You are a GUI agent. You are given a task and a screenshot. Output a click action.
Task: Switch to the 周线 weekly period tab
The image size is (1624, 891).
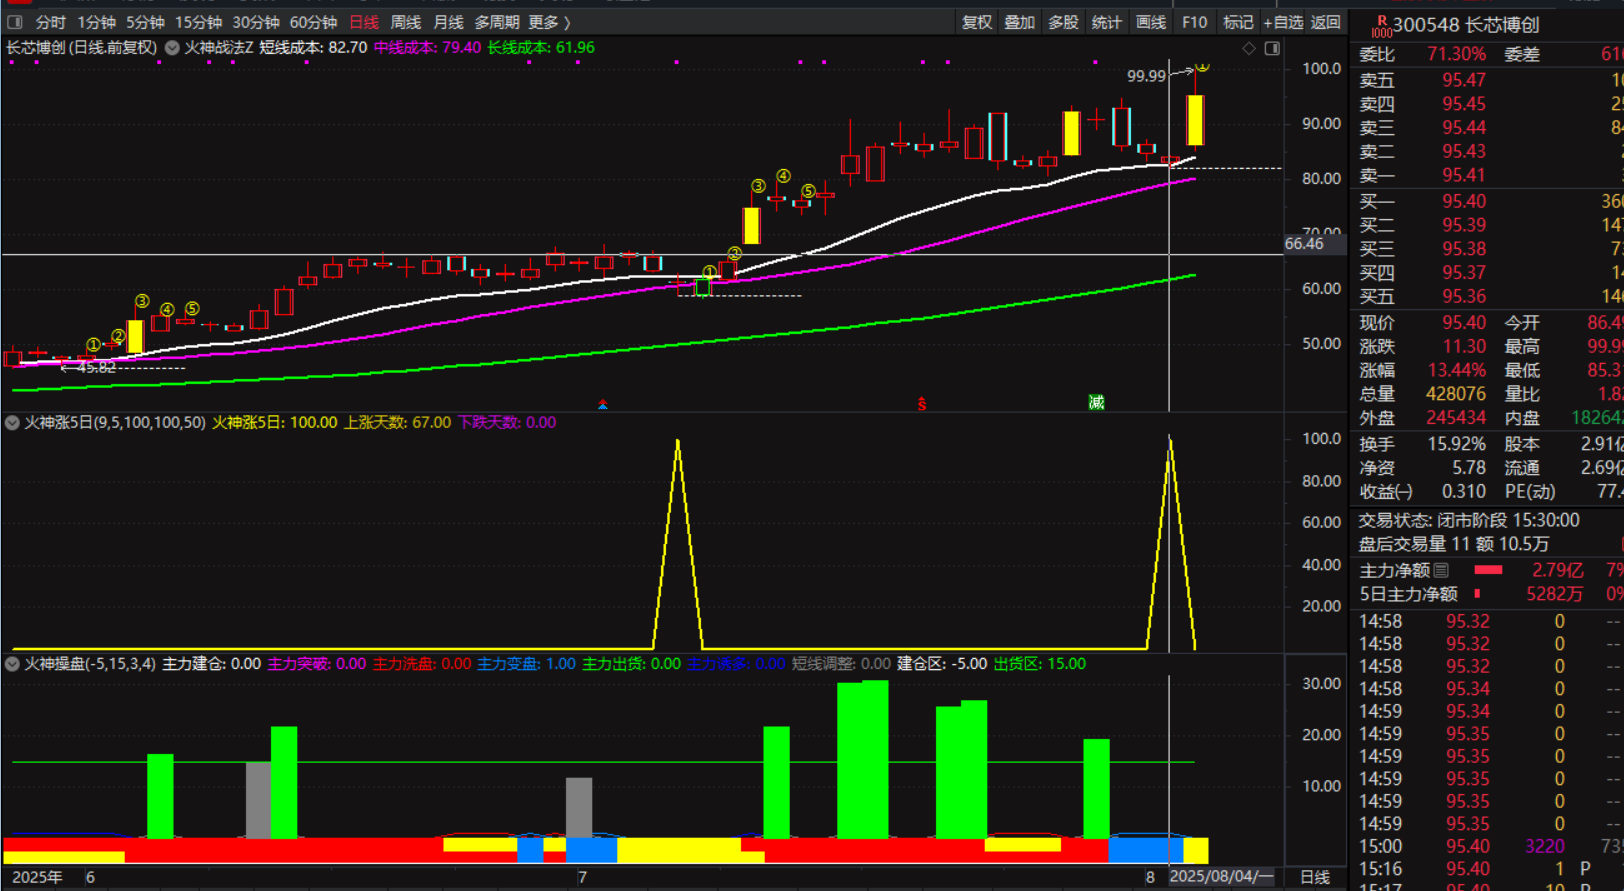point(405,22)
